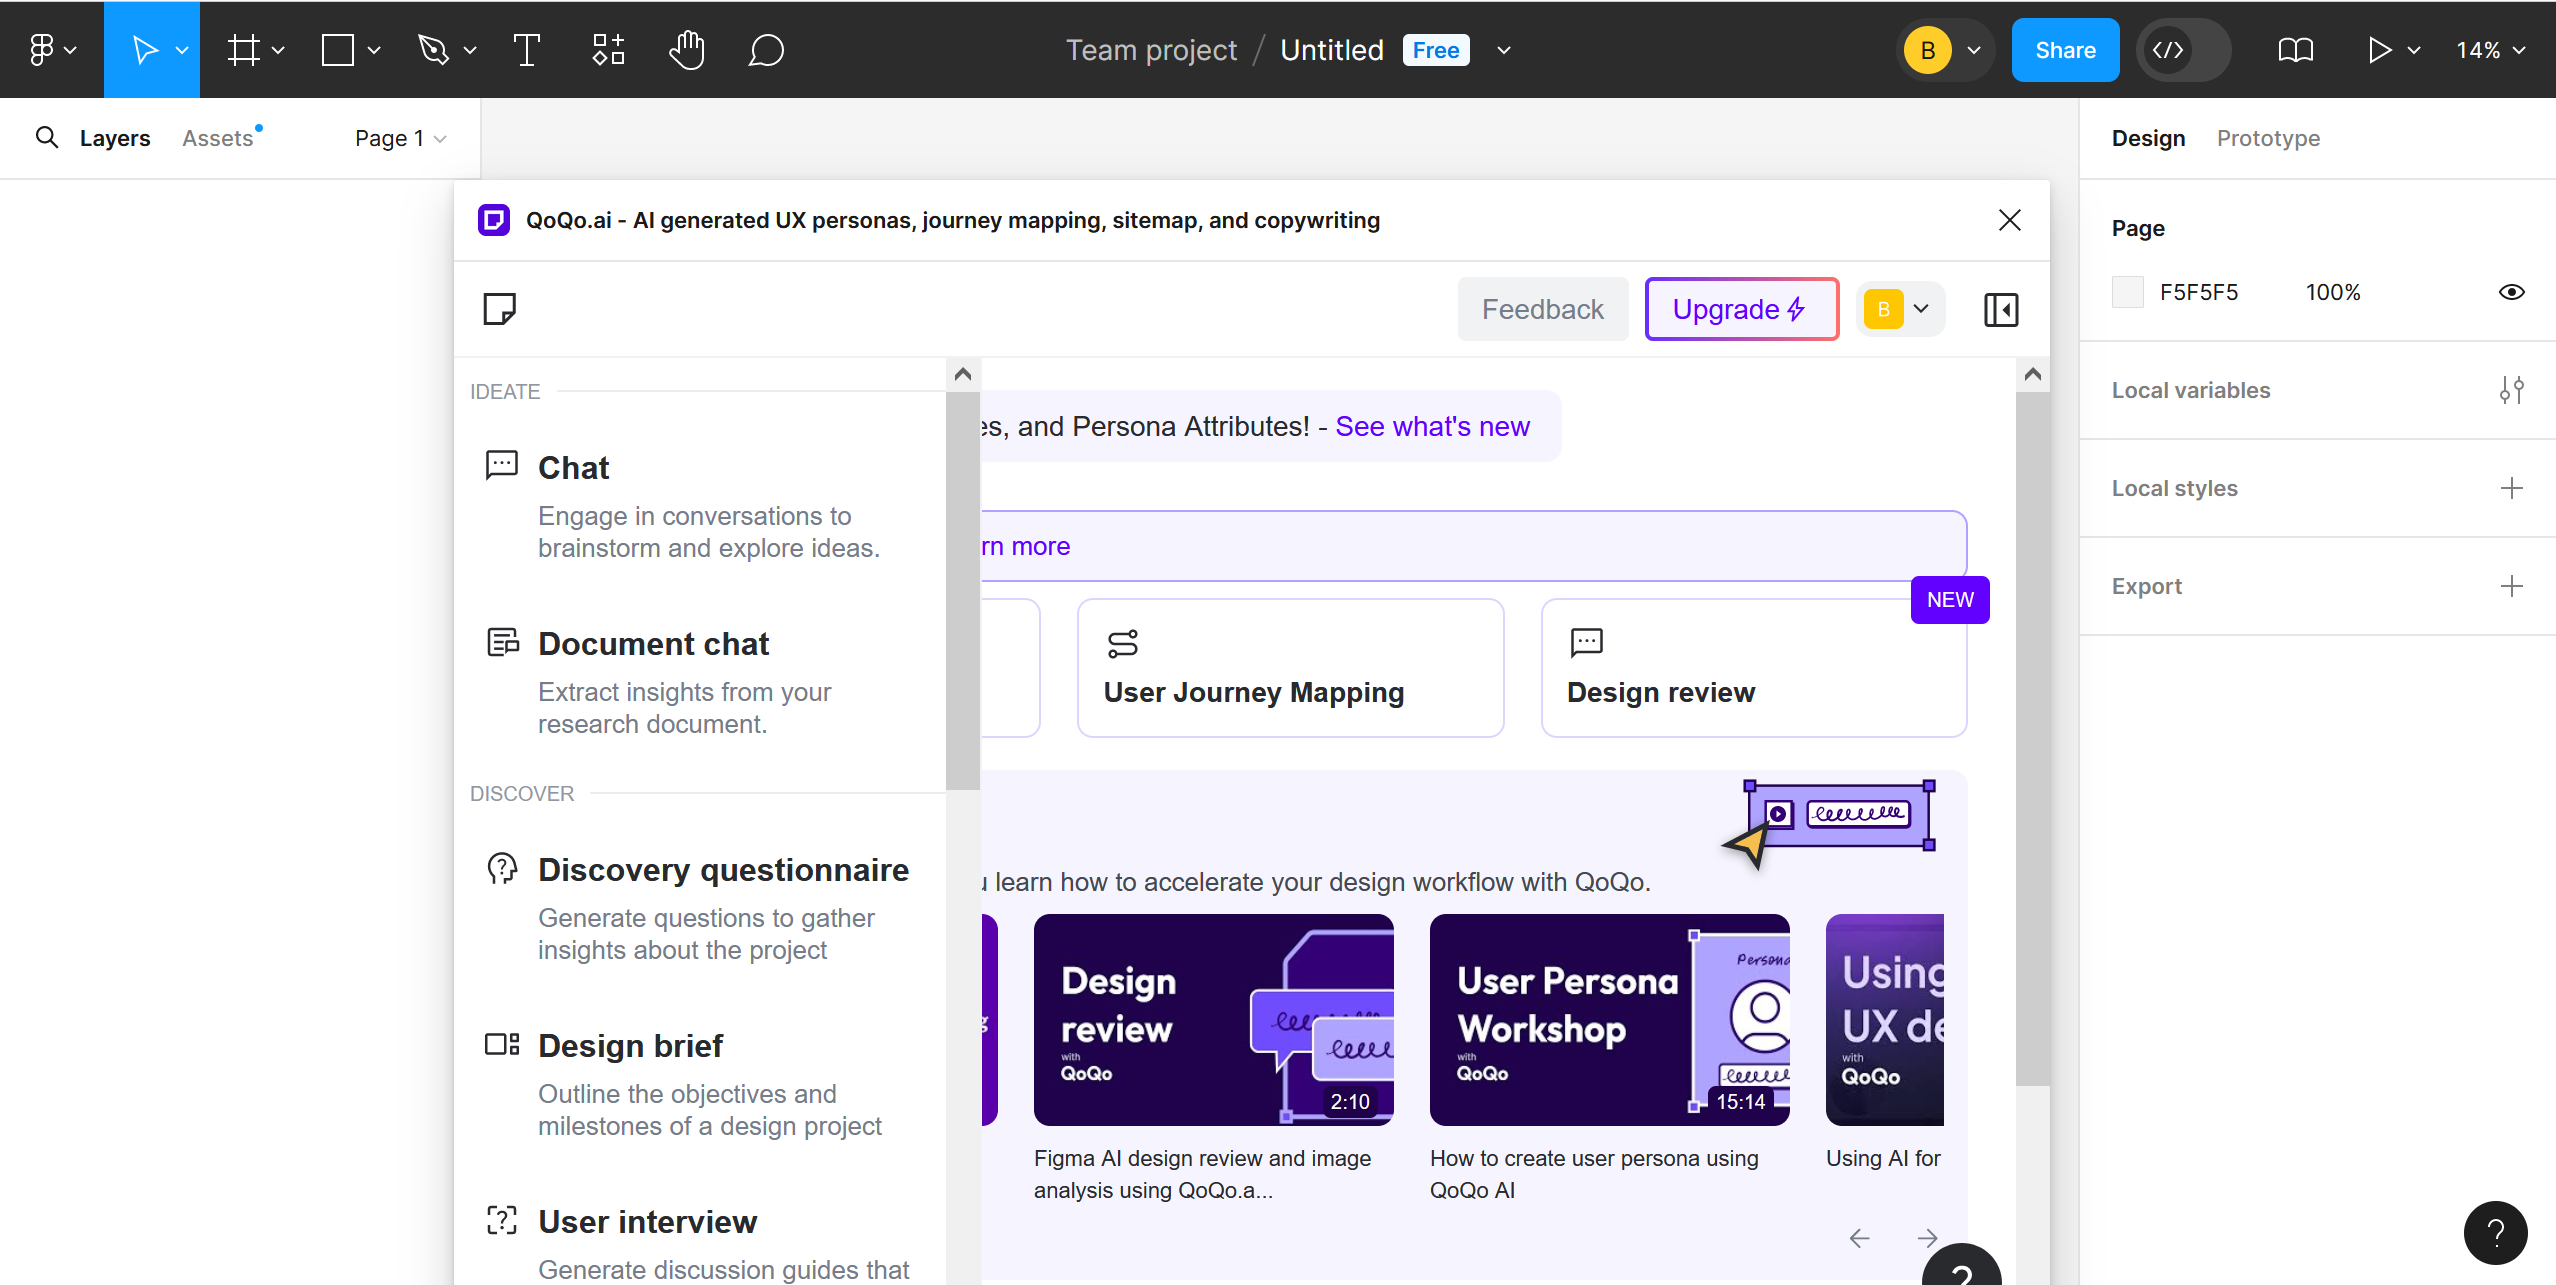
Task: Select the Comment tool
Action: tap(766, 50)
